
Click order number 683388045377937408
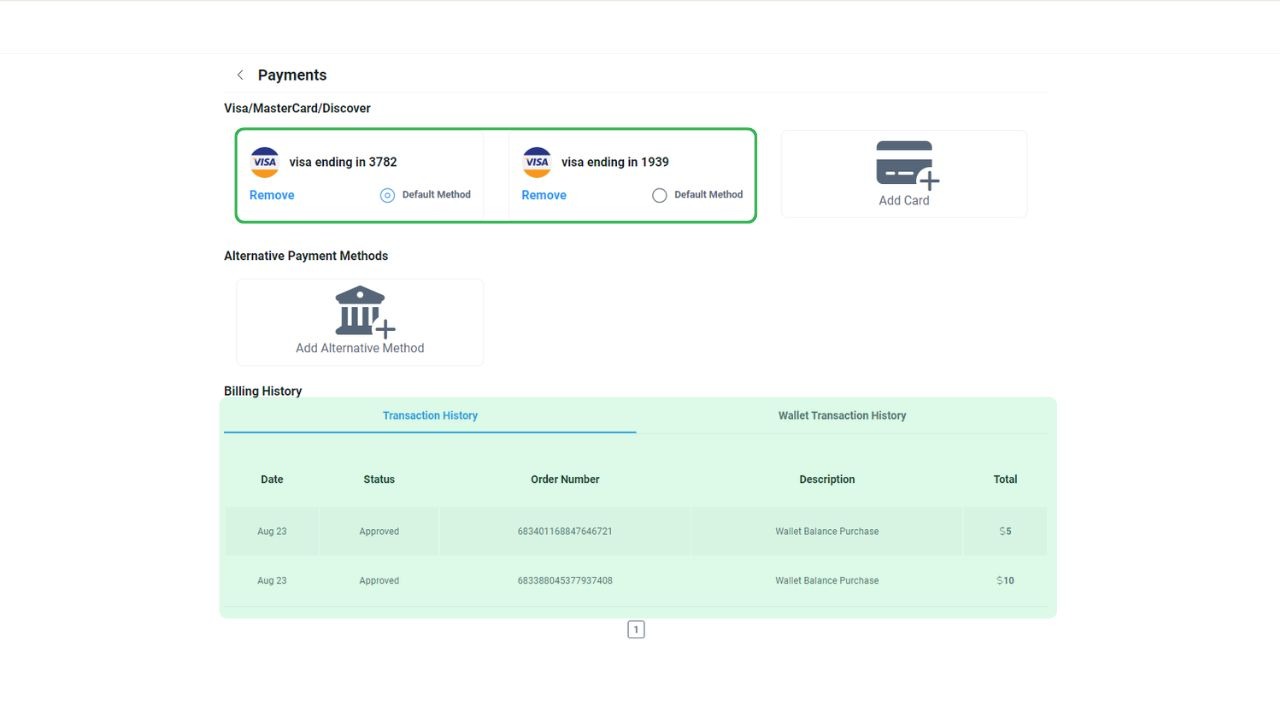pyautogui.click(x=565, y=580)
